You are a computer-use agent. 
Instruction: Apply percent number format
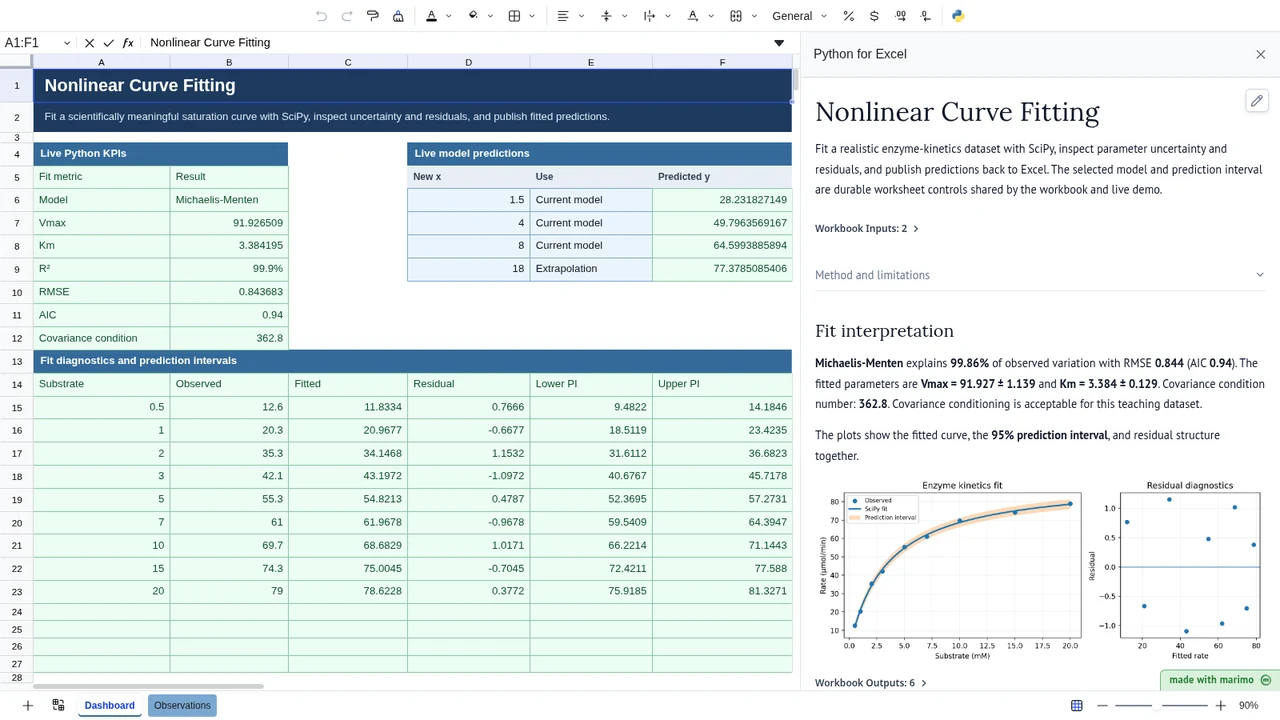pyautogui.click(x=849, y=16)
